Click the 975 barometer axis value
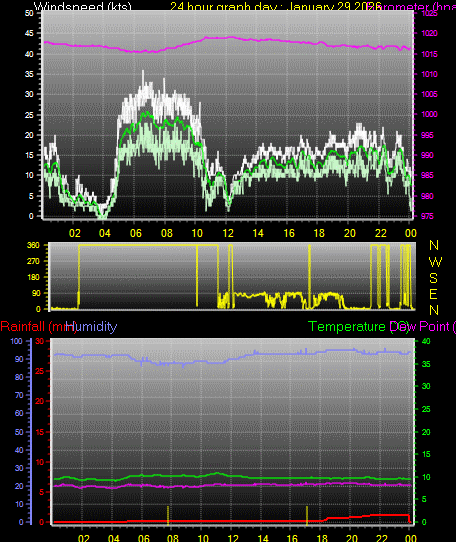 (427, 216)
